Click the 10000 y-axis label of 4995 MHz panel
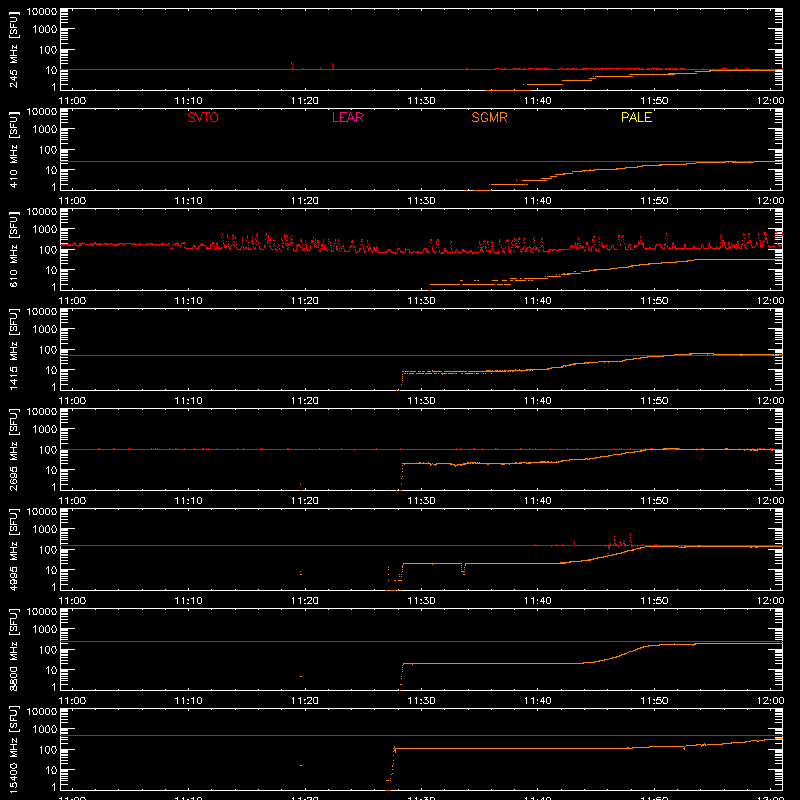800x800 pixels. tap(42, 512)
